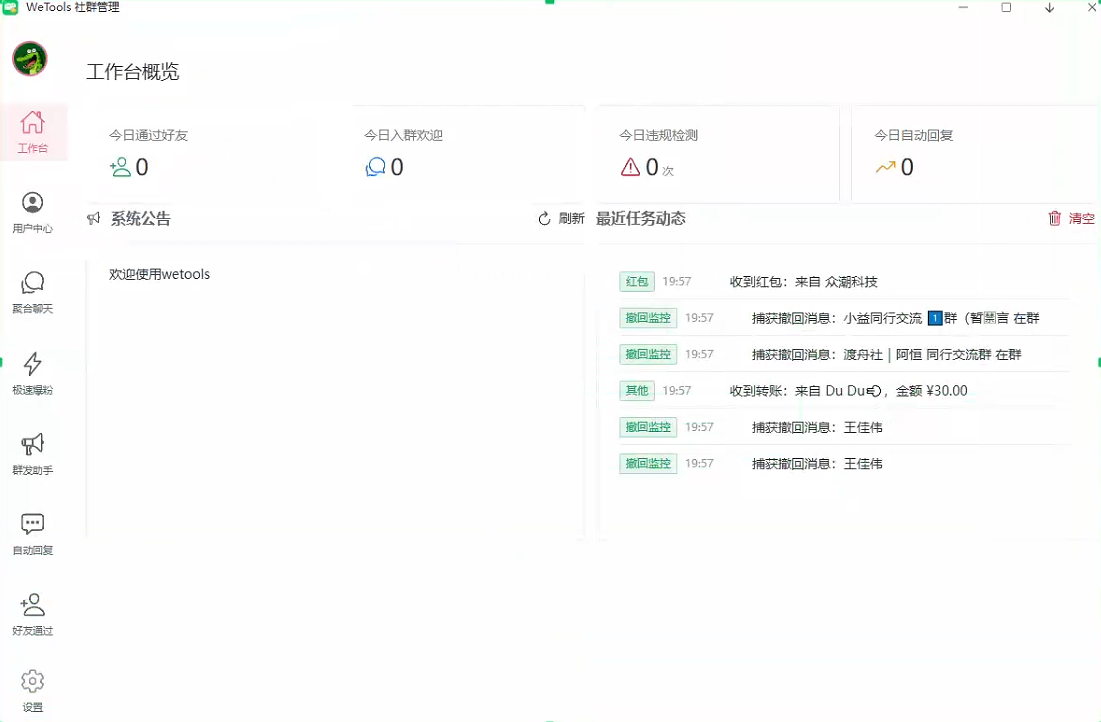Select the 红包 entry from 众潮科技
1101x722 pixels.
pyautogui.click(x=803, y=282)
